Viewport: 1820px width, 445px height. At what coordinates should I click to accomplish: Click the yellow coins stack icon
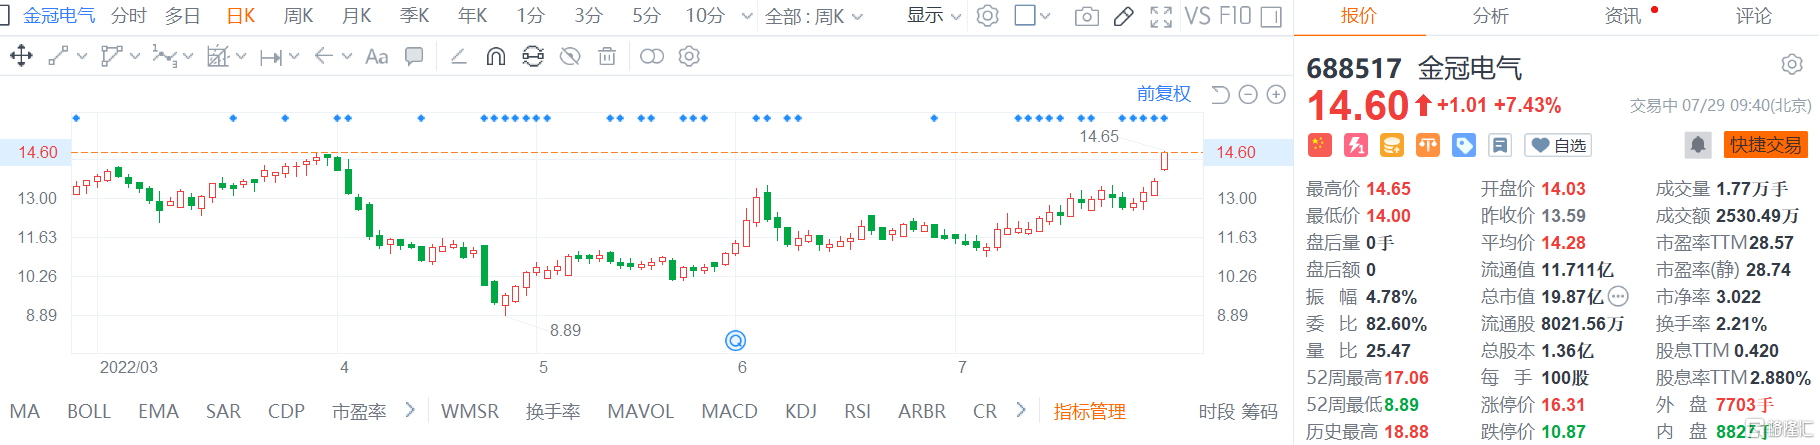(x=1391, y=145)
